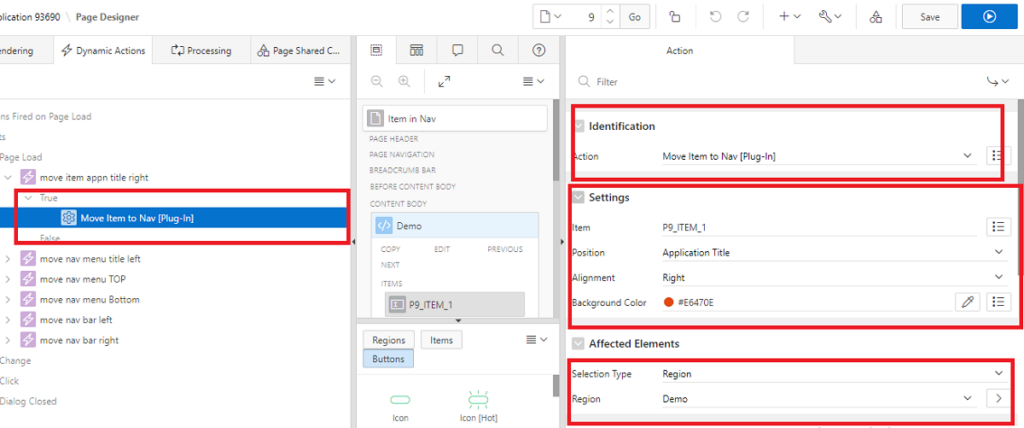The height and width of the screenshot is (428, 1024).
Task: Click the Redo arrow icon
Action: [743, 17]
